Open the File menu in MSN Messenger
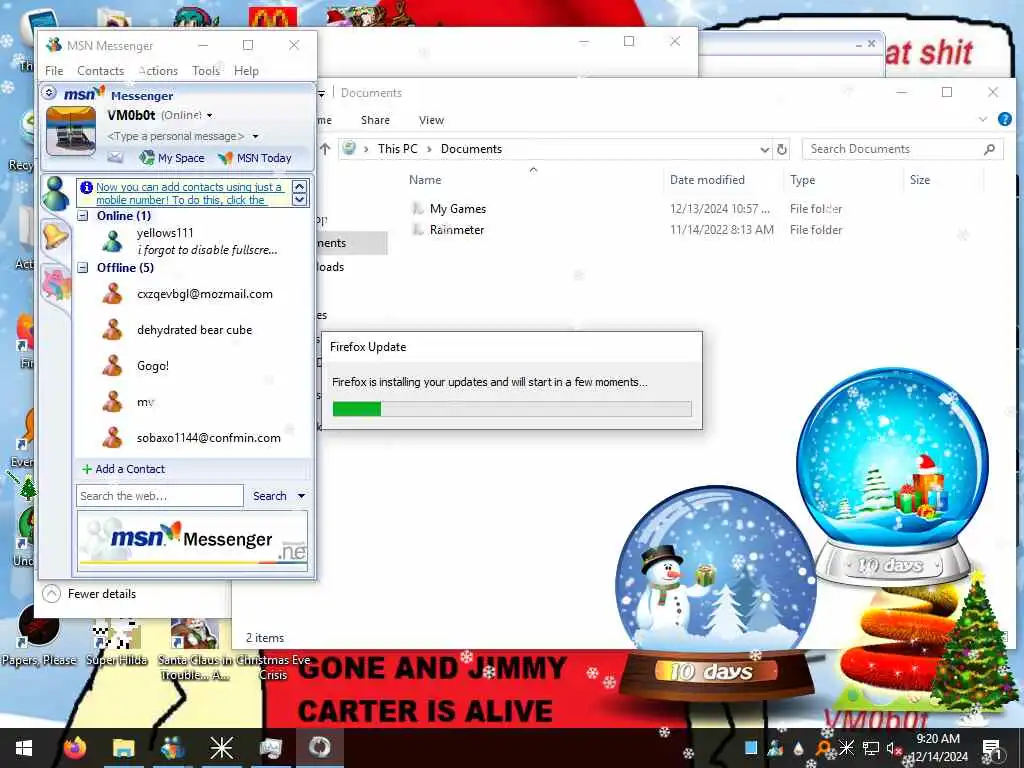This screenshot has height=768, width=1024. tap(54, 71)
